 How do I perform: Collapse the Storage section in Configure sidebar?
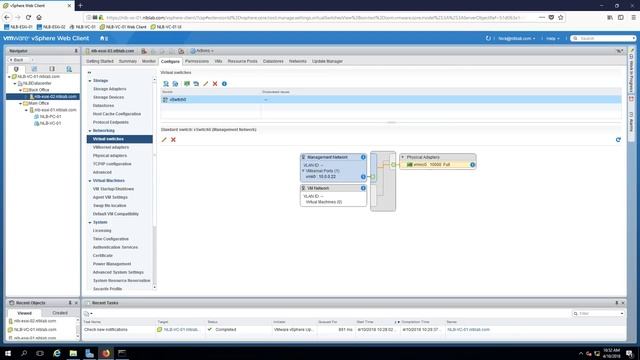90,81
